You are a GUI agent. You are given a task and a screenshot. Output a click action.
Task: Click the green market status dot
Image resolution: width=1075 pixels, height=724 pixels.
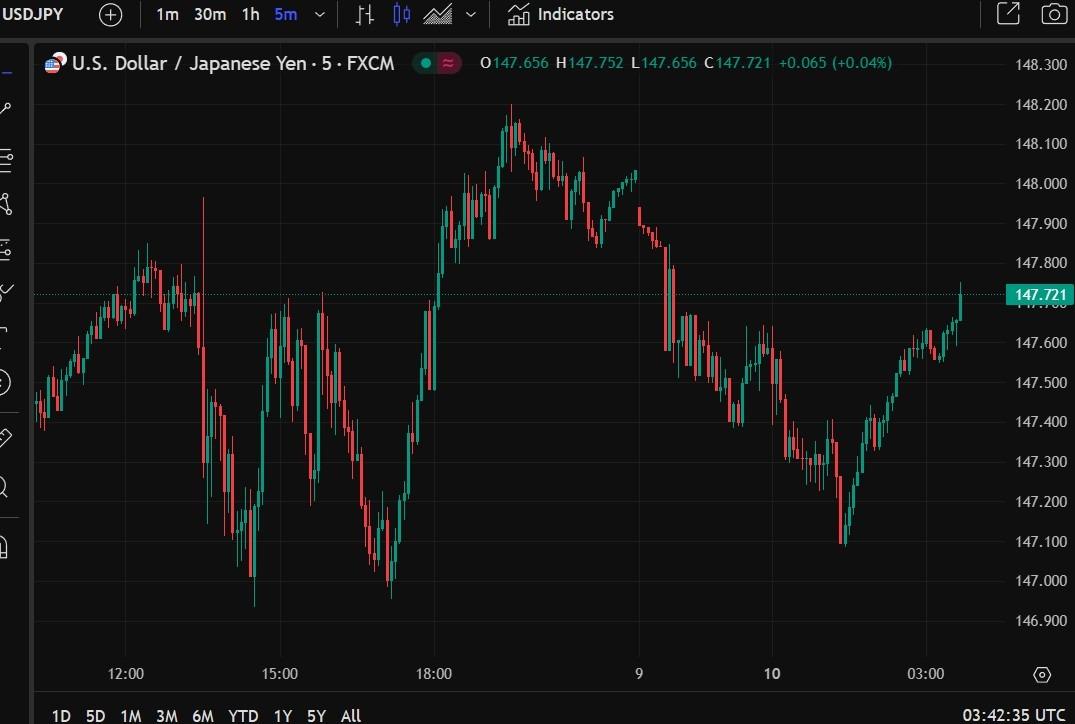426,63
